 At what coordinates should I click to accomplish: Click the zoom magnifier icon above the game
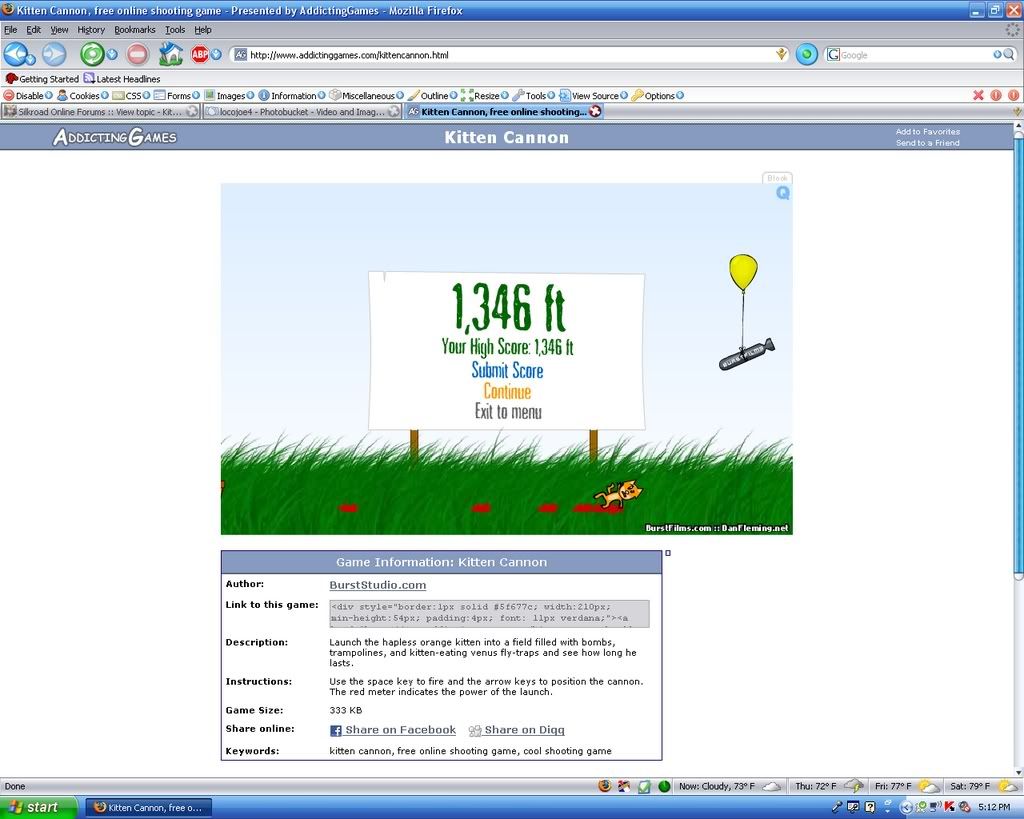tap(782, 193)
